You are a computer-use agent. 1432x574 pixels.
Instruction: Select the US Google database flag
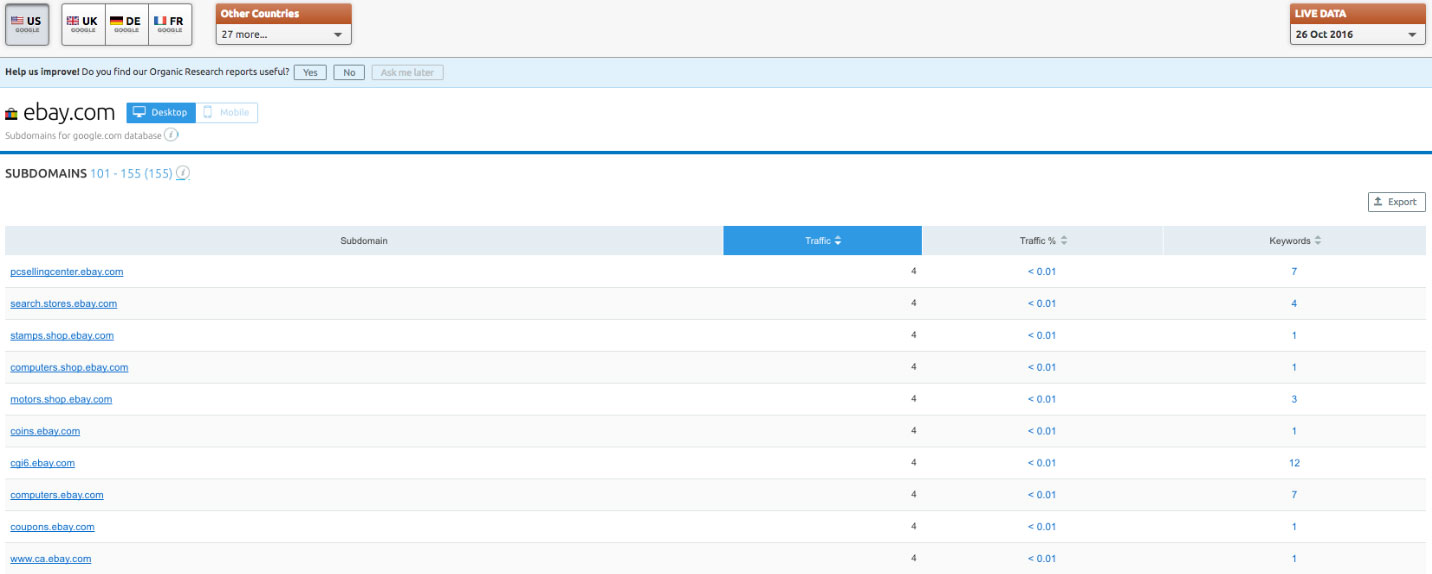point(26,24)
